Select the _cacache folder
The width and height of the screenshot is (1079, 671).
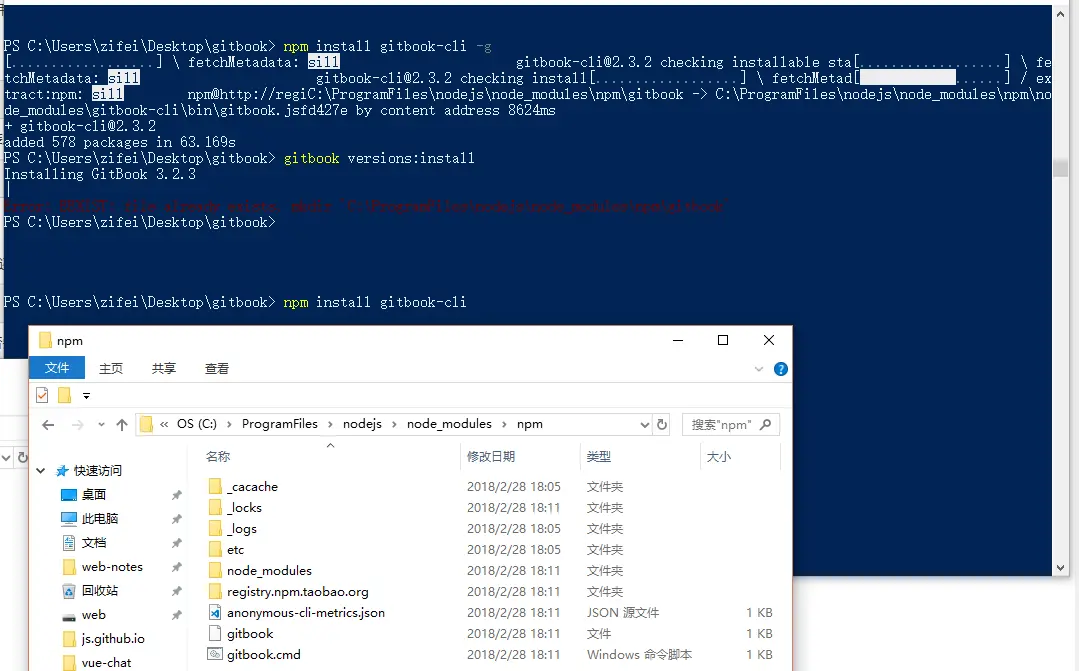pyautogui.click(x=252, y=487)
